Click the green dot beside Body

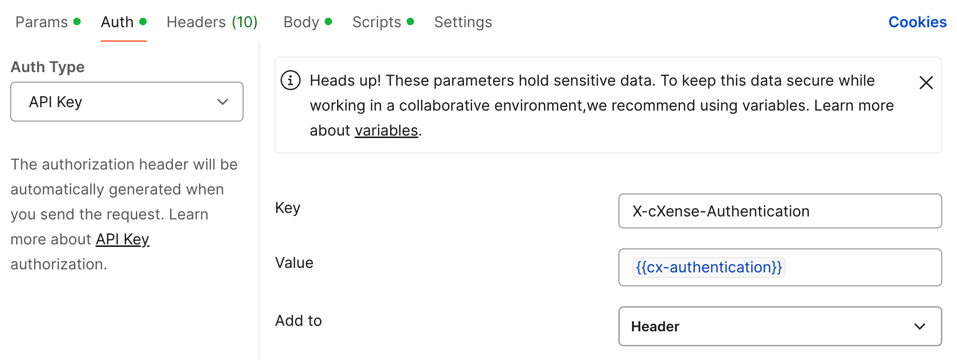tap(328, 22)
